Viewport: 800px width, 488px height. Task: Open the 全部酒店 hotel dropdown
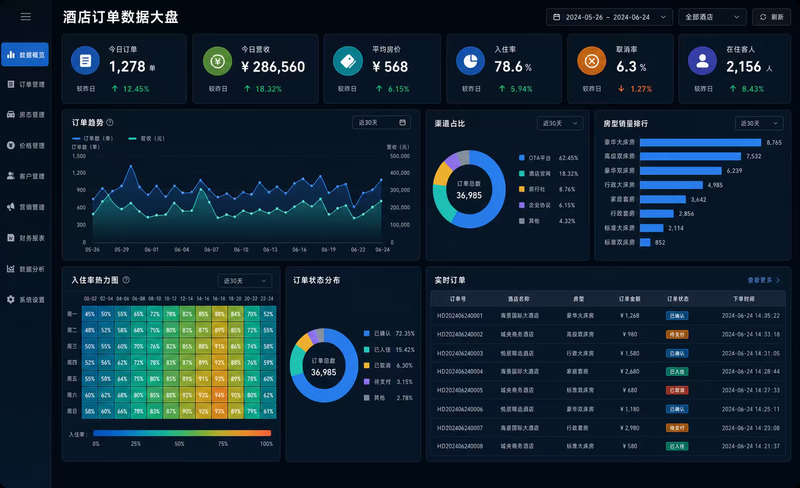pyautogui.click(x=712, y=17)
